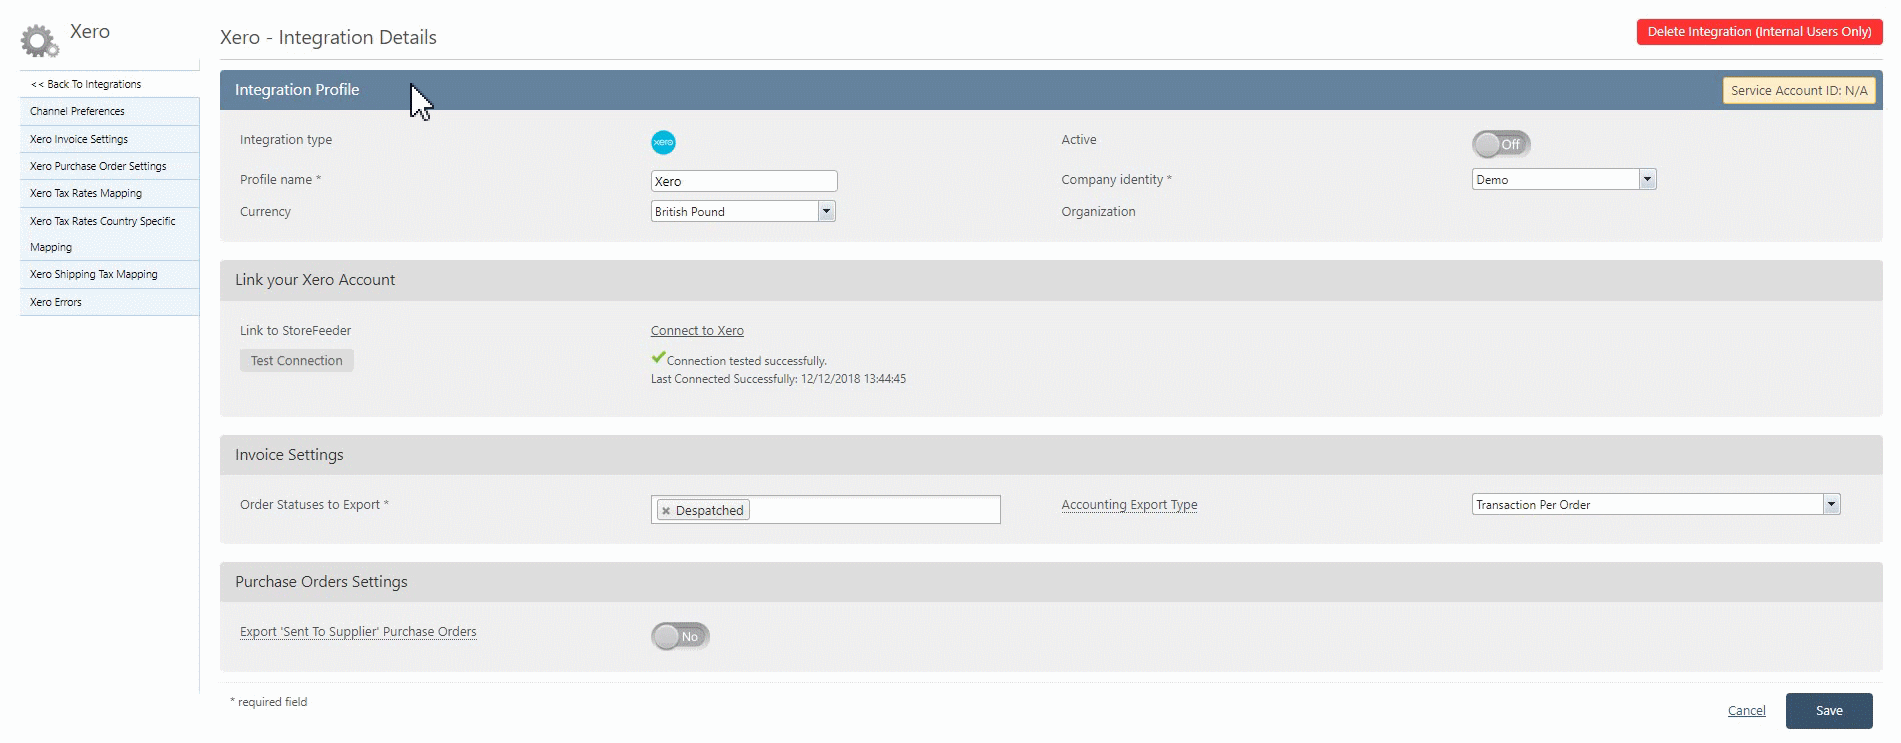Open the Accounting Export Type dropdown

point(1656,504)
